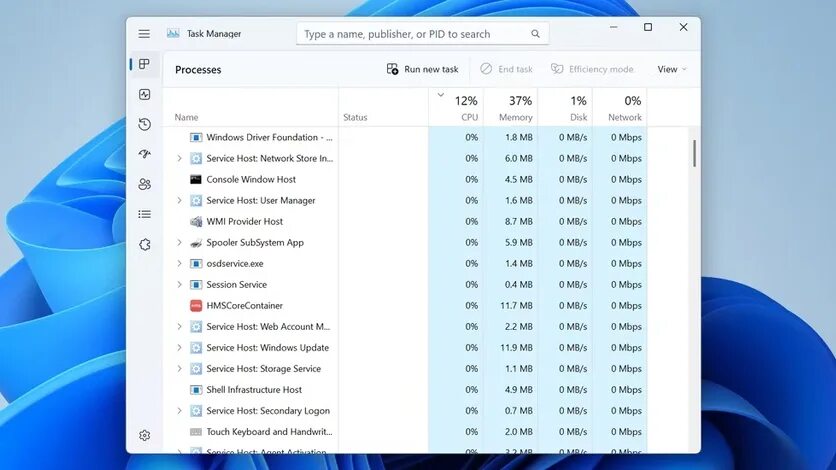Click the Efficiency mode button

[592, 69]
